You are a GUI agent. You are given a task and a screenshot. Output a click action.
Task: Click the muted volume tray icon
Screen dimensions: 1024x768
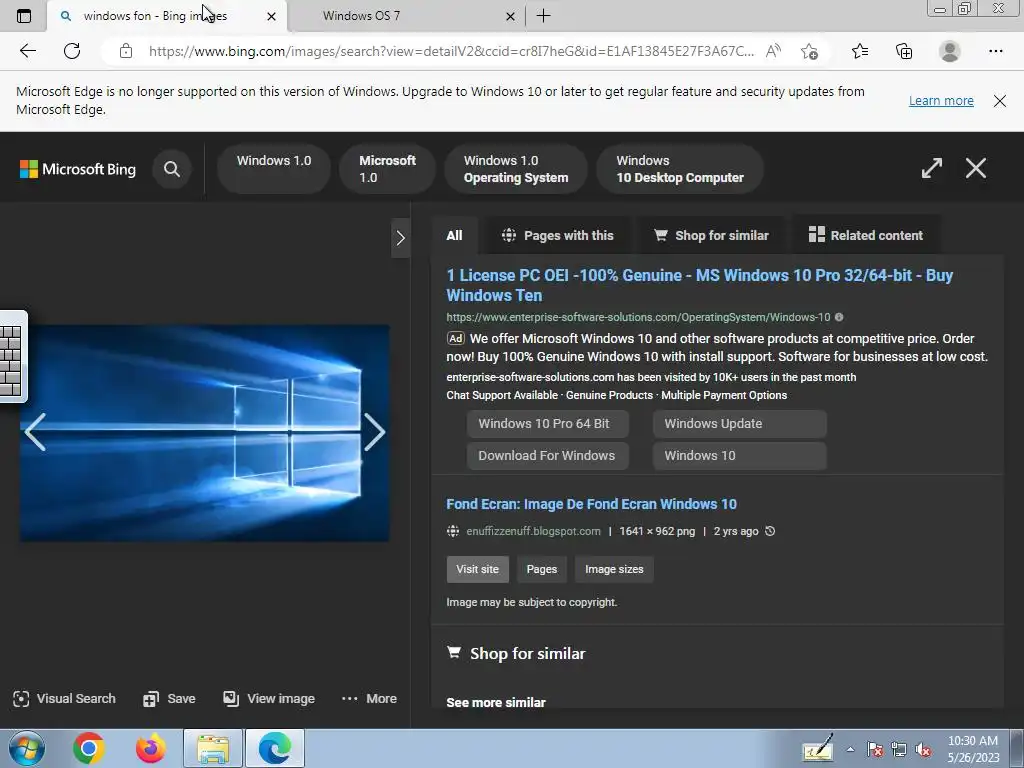coord(923,750)
